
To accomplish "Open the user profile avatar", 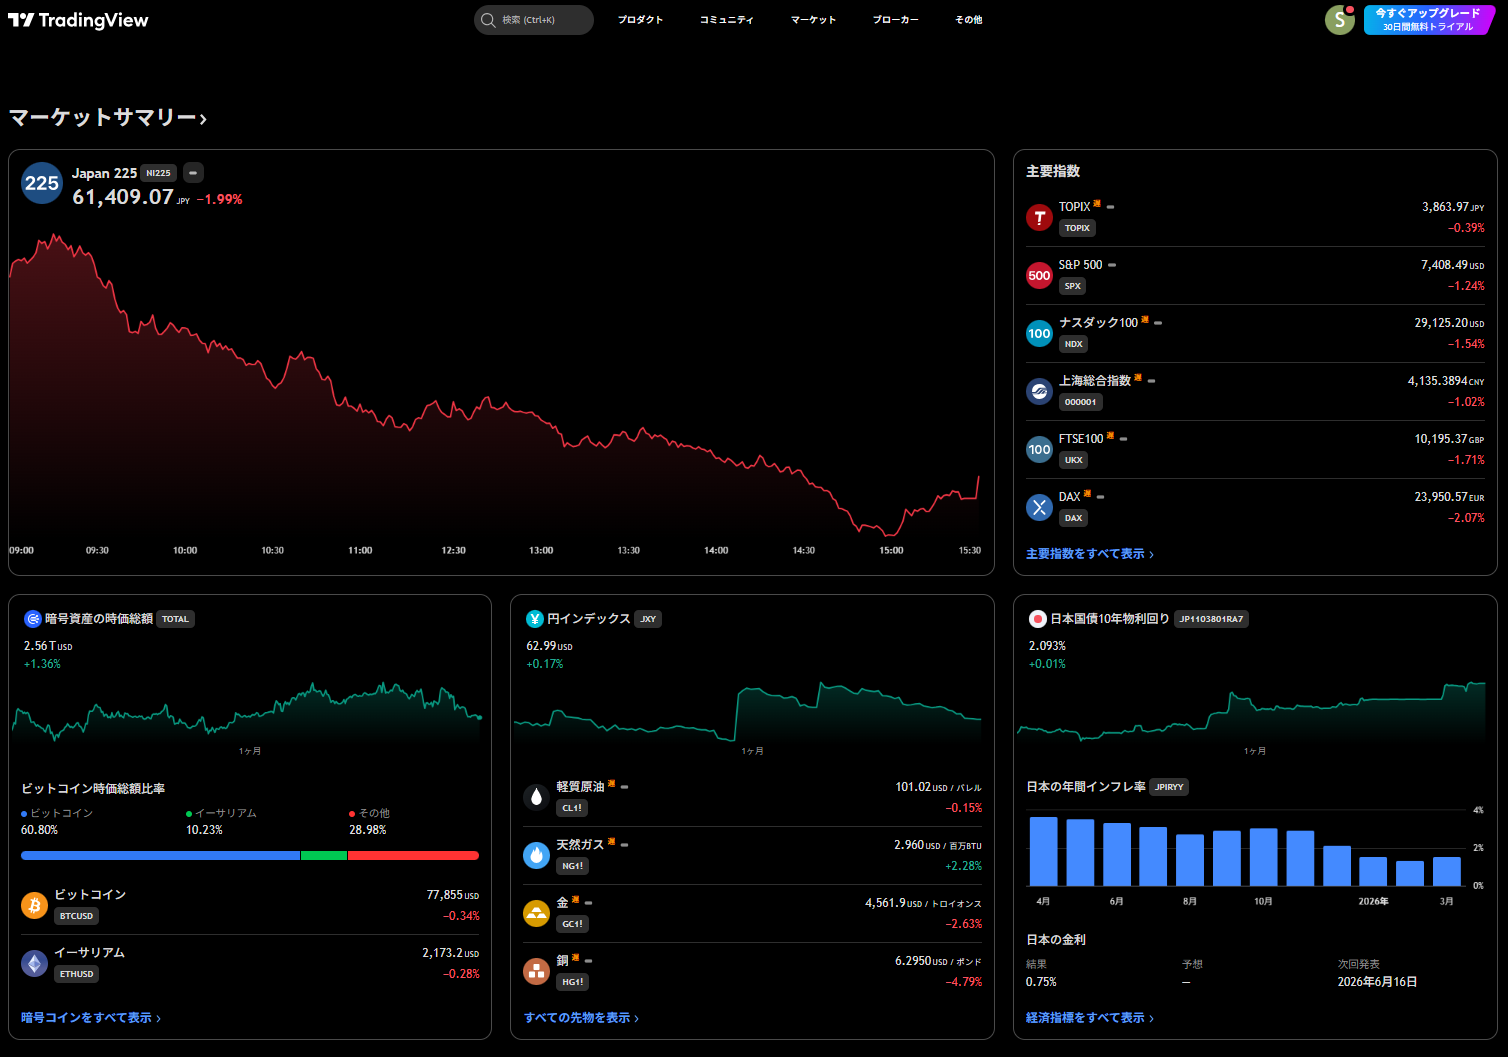I will [x=1340, y=20].
